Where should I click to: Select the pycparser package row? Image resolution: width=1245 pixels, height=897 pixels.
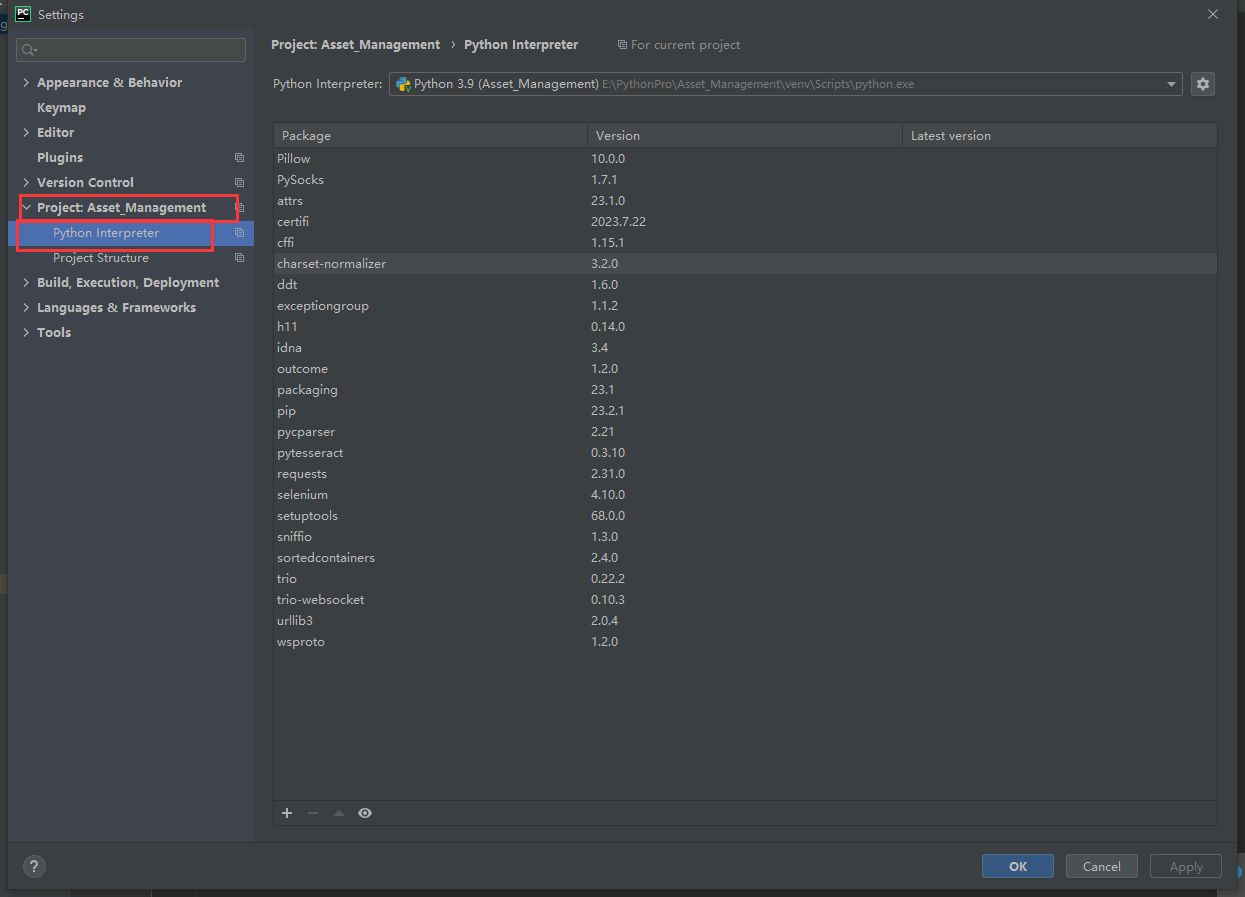(745, 432)
